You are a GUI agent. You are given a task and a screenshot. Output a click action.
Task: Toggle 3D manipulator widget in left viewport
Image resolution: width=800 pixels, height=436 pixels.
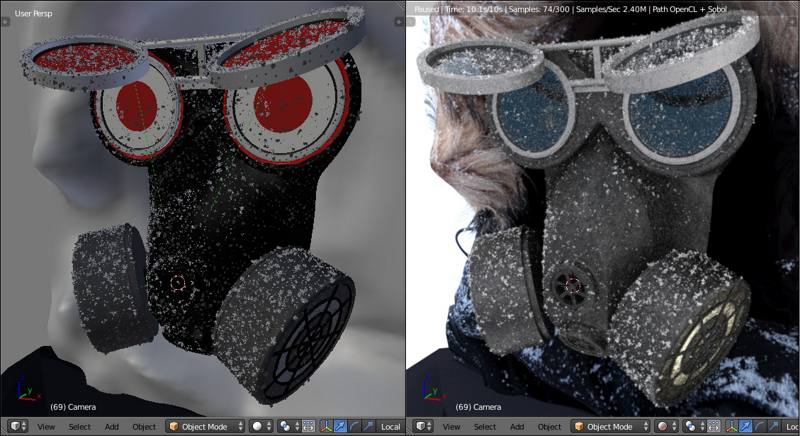pos(326,426)
